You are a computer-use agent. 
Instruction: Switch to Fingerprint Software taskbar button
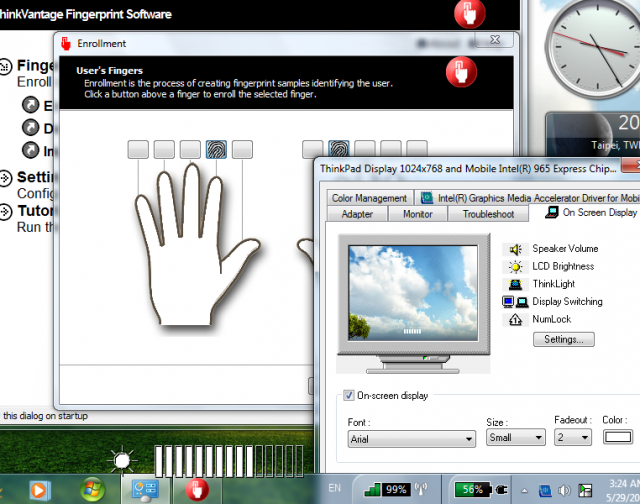click(x=197, y=489)
